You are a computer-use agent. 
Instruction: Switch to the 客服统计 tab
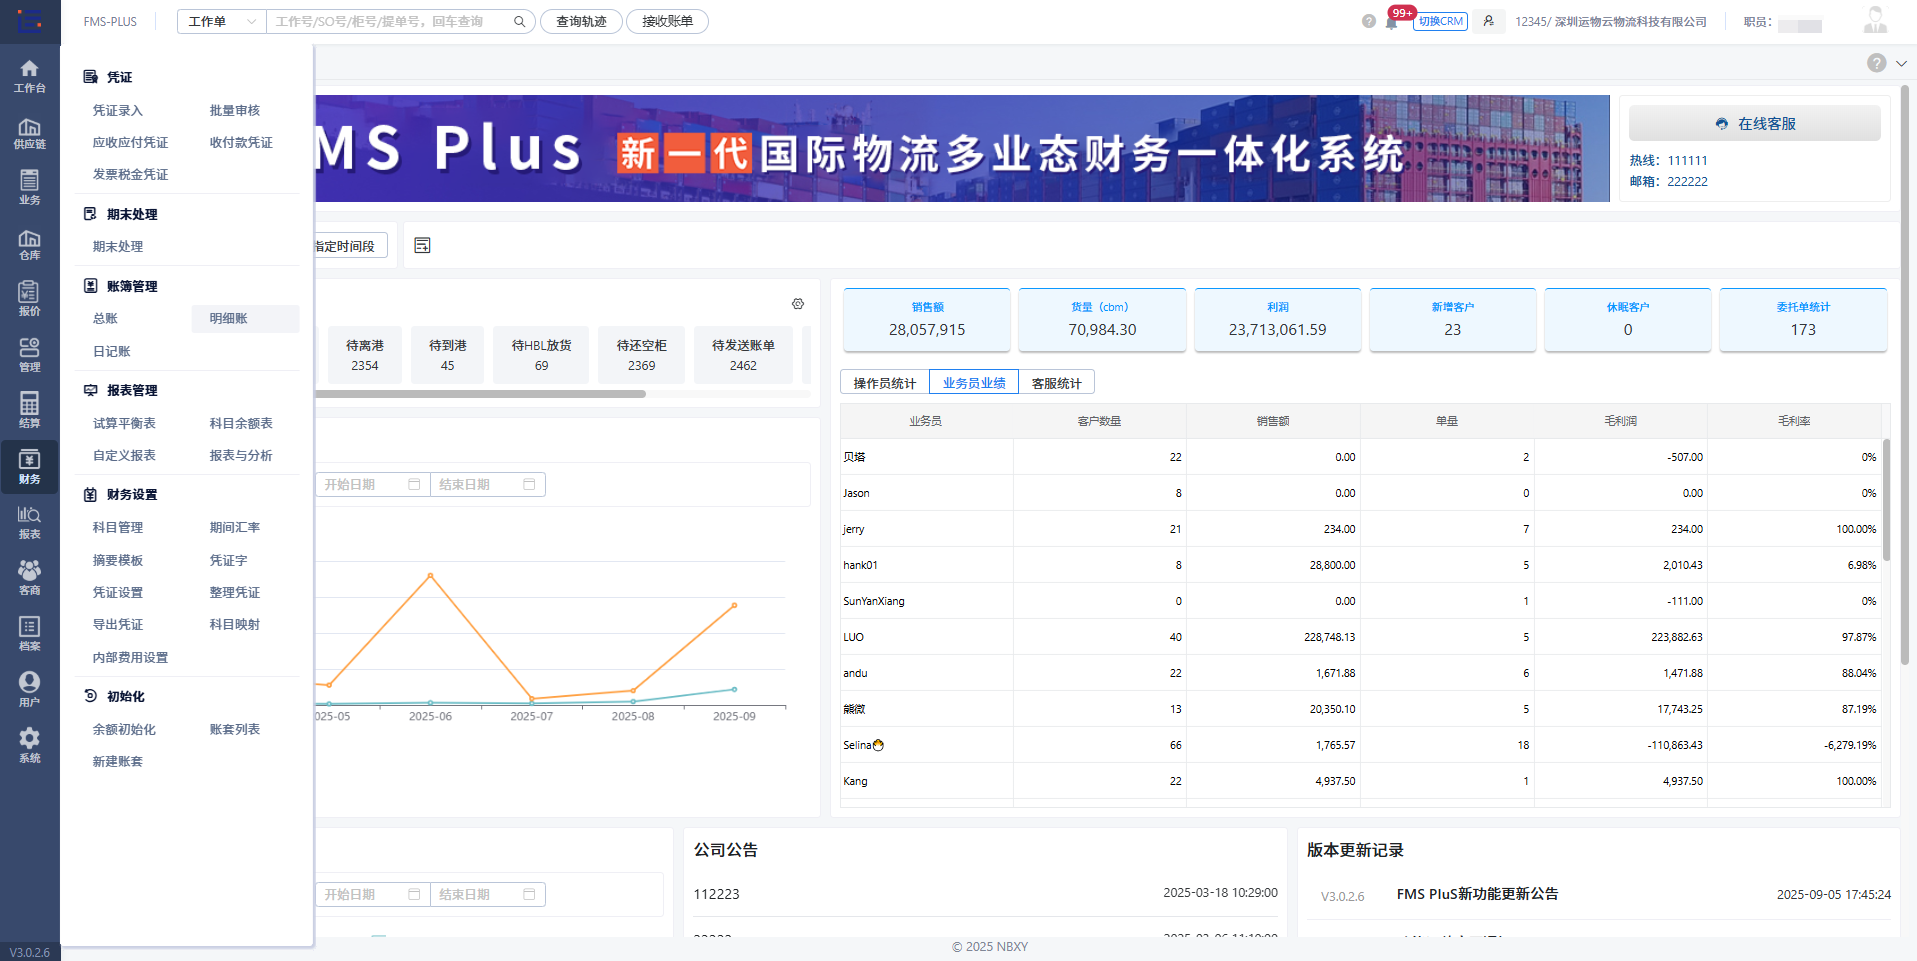1056,381
